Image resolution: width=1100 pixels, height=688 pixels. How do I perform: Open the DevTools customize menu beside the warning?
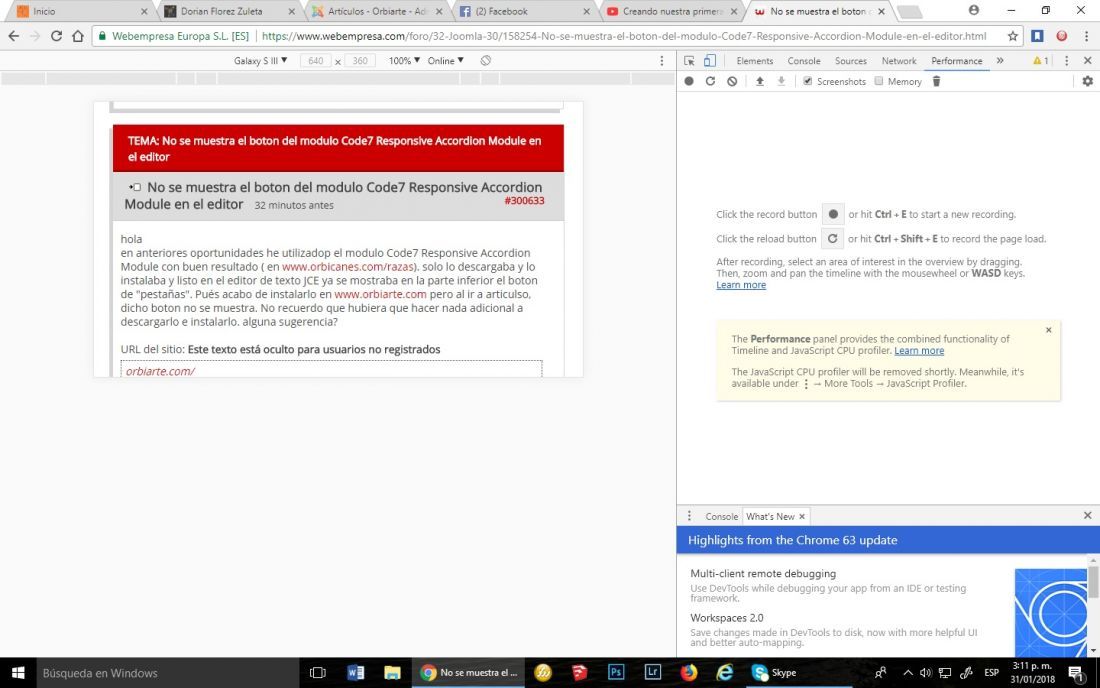(1066, 61)
